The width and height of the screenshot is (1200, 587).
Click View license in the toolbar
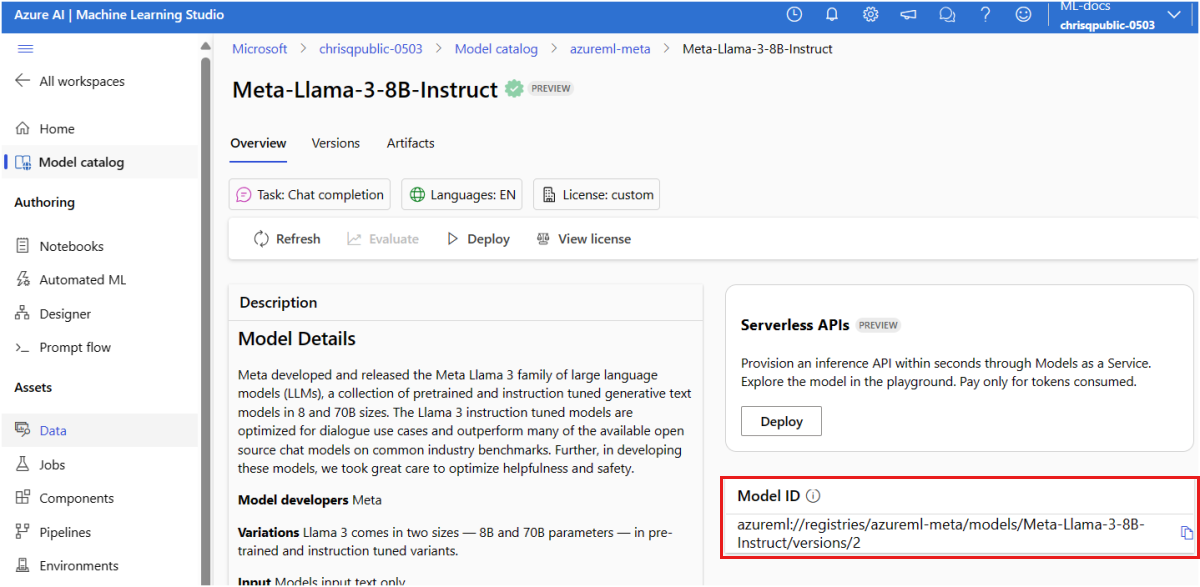click(584, 239)
